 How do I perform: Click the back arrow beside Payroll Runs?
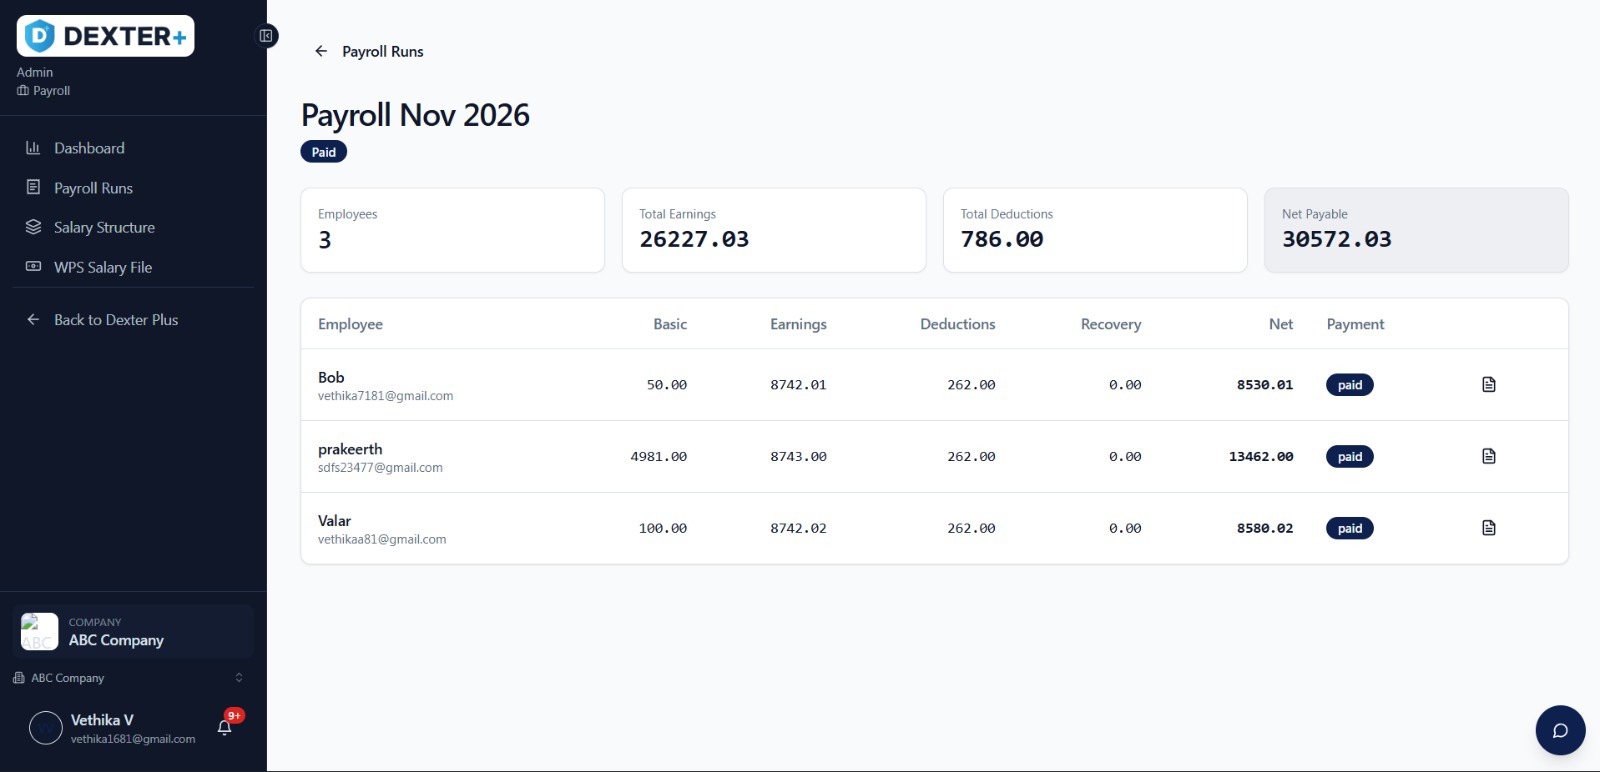click(x=321, y=51)
